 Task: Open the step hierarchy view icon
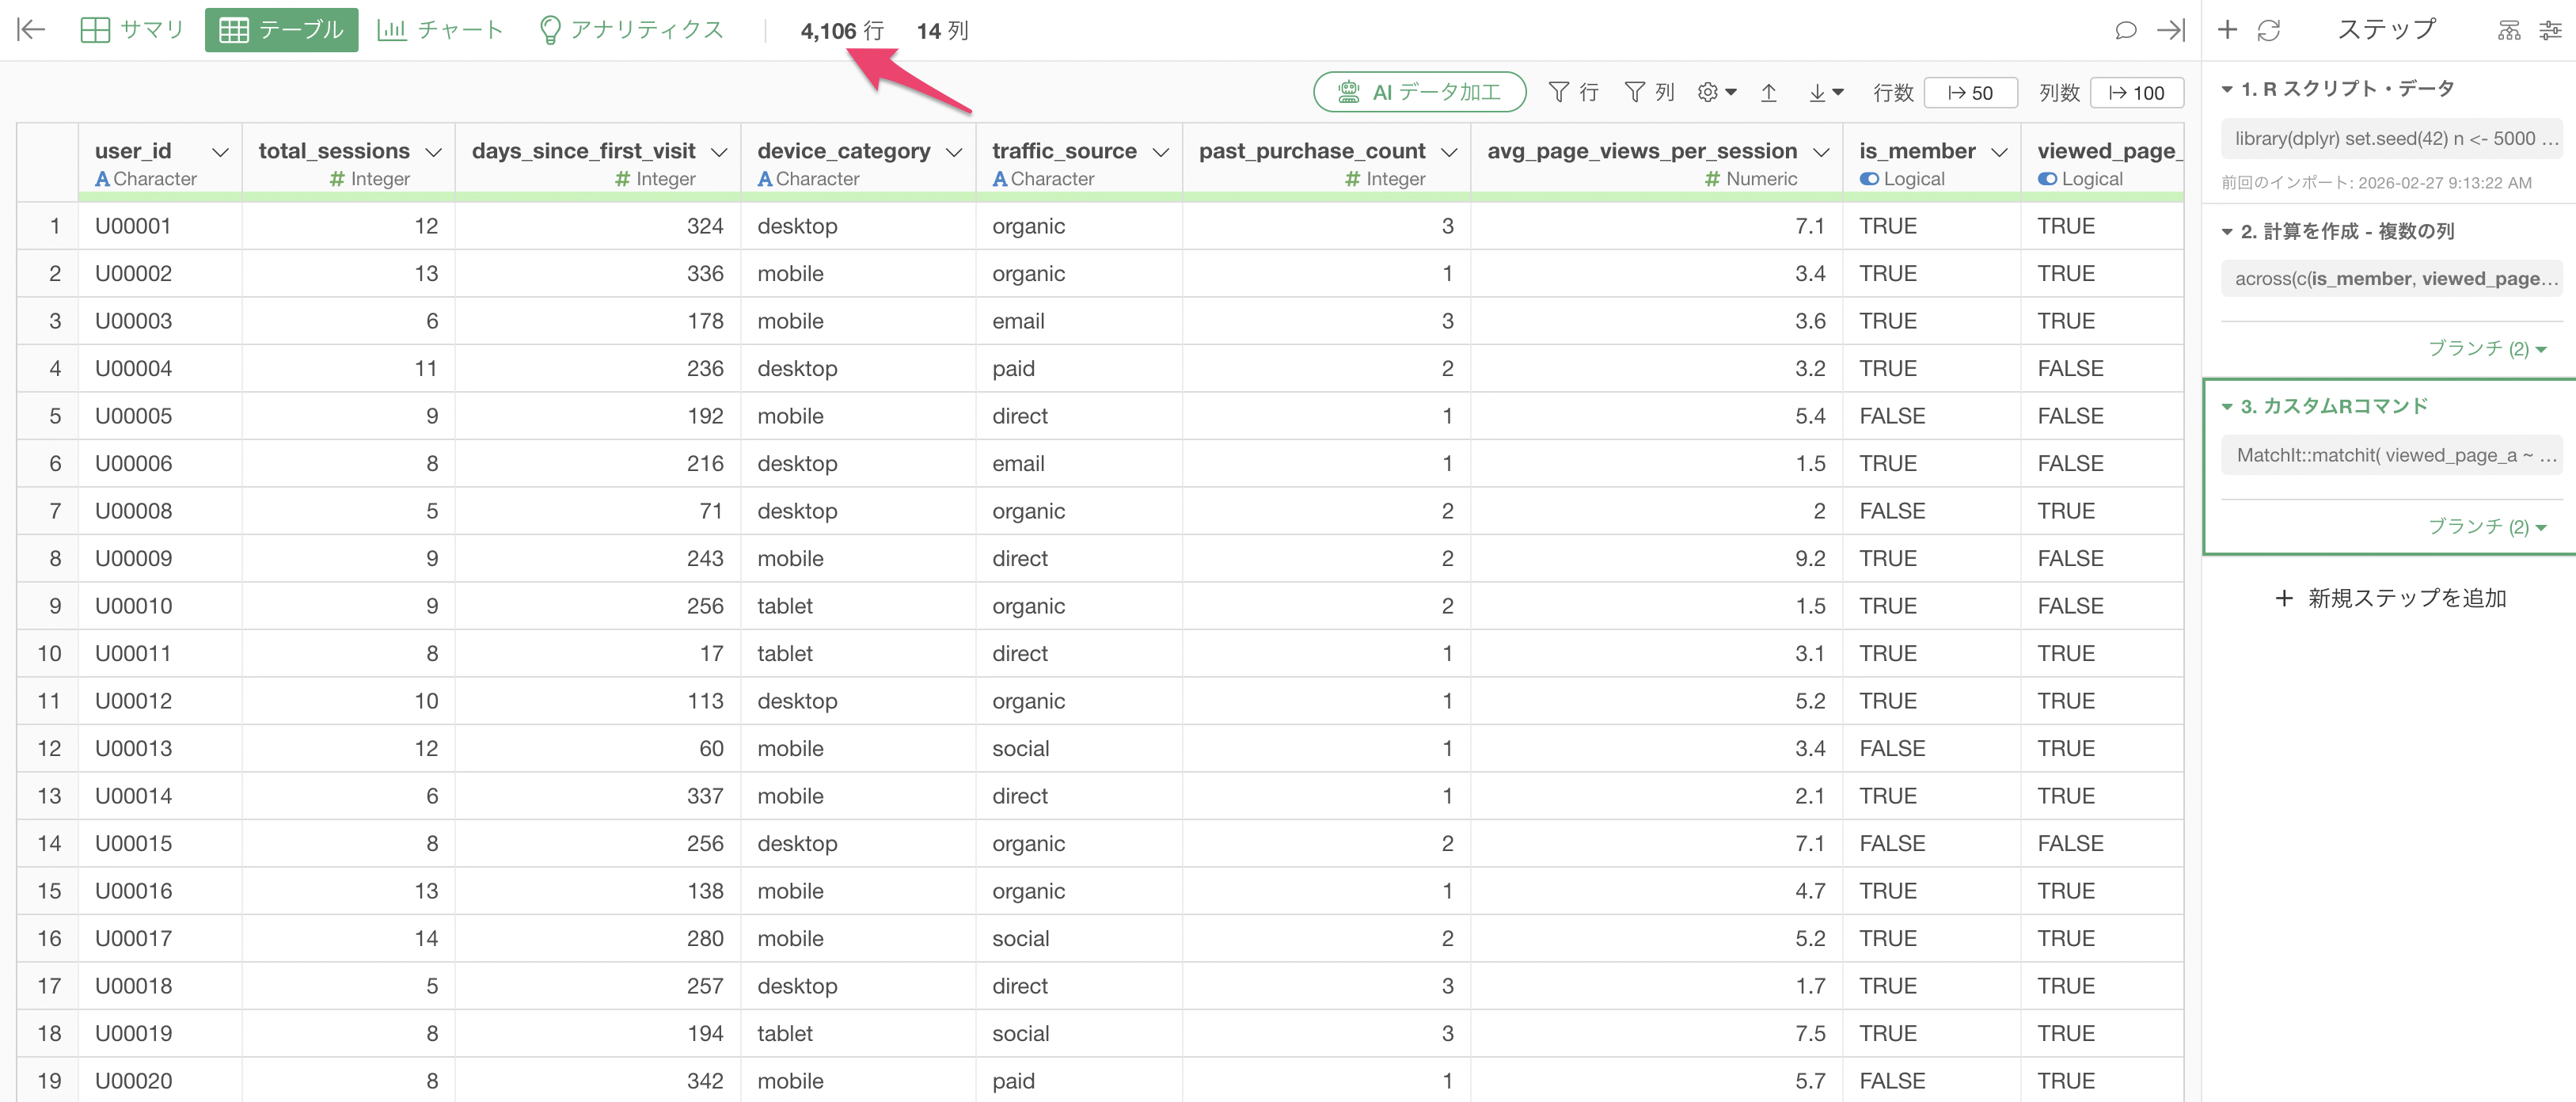tap(2509, 30)
